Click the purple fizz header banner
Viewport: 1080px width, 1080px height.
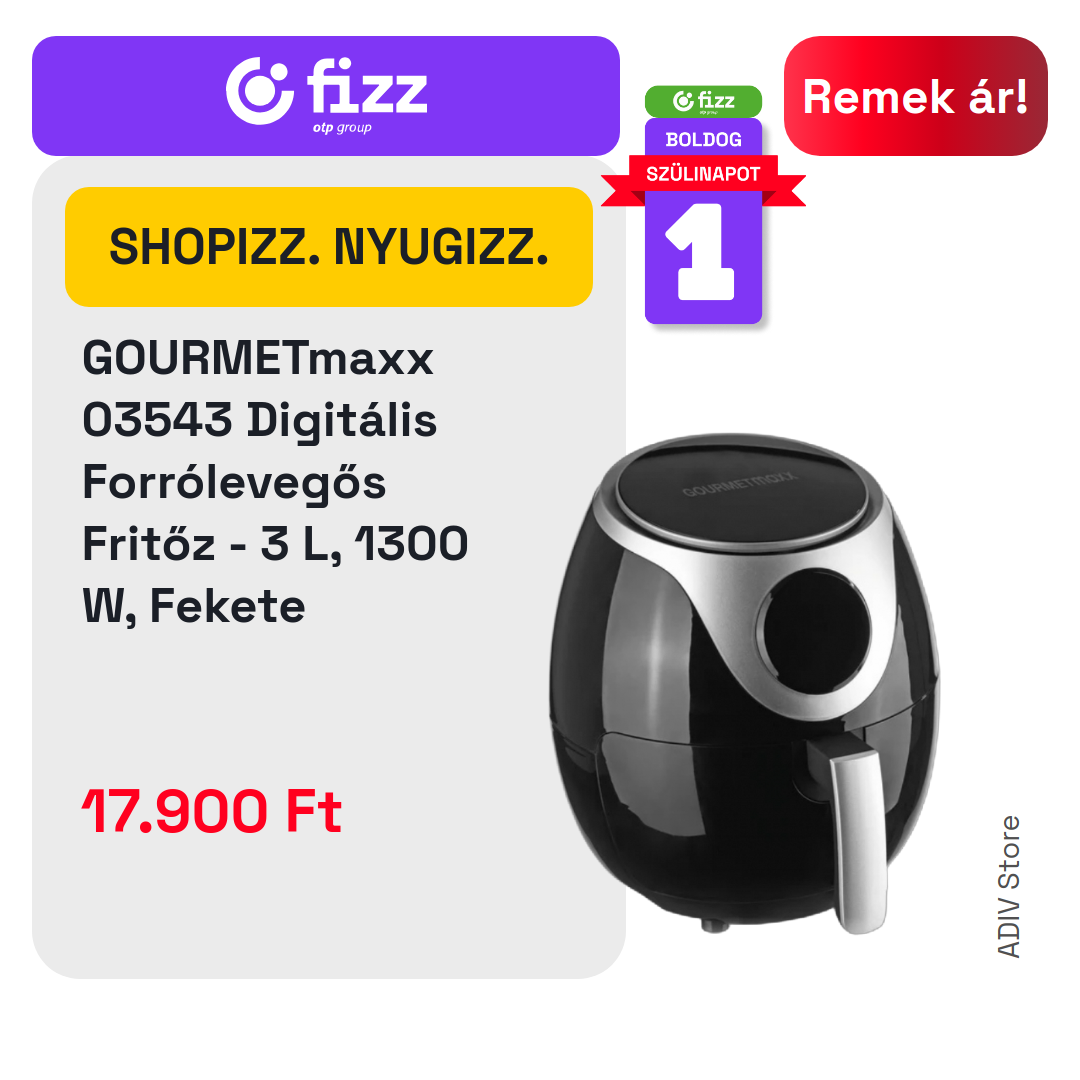pos(326,96)
